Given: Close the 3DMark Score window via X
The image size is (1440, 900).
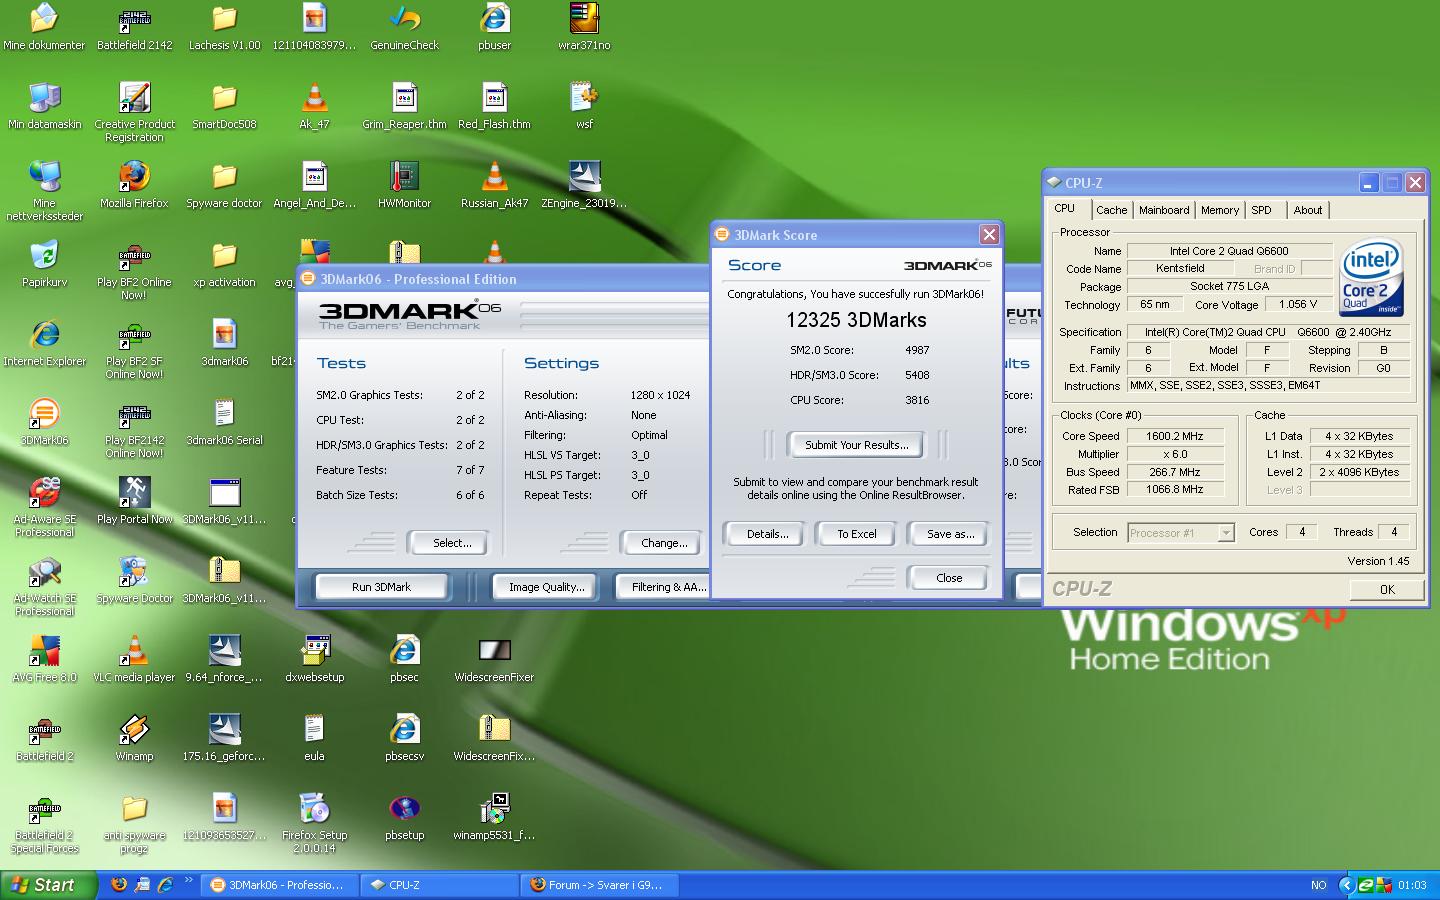Looking at the screenshot, I should 988,234.
